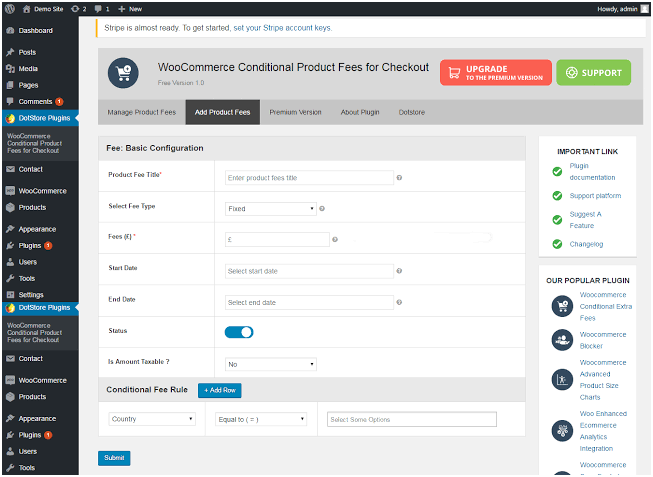
Task: Submit the product fee form
Action: [114, 458]
